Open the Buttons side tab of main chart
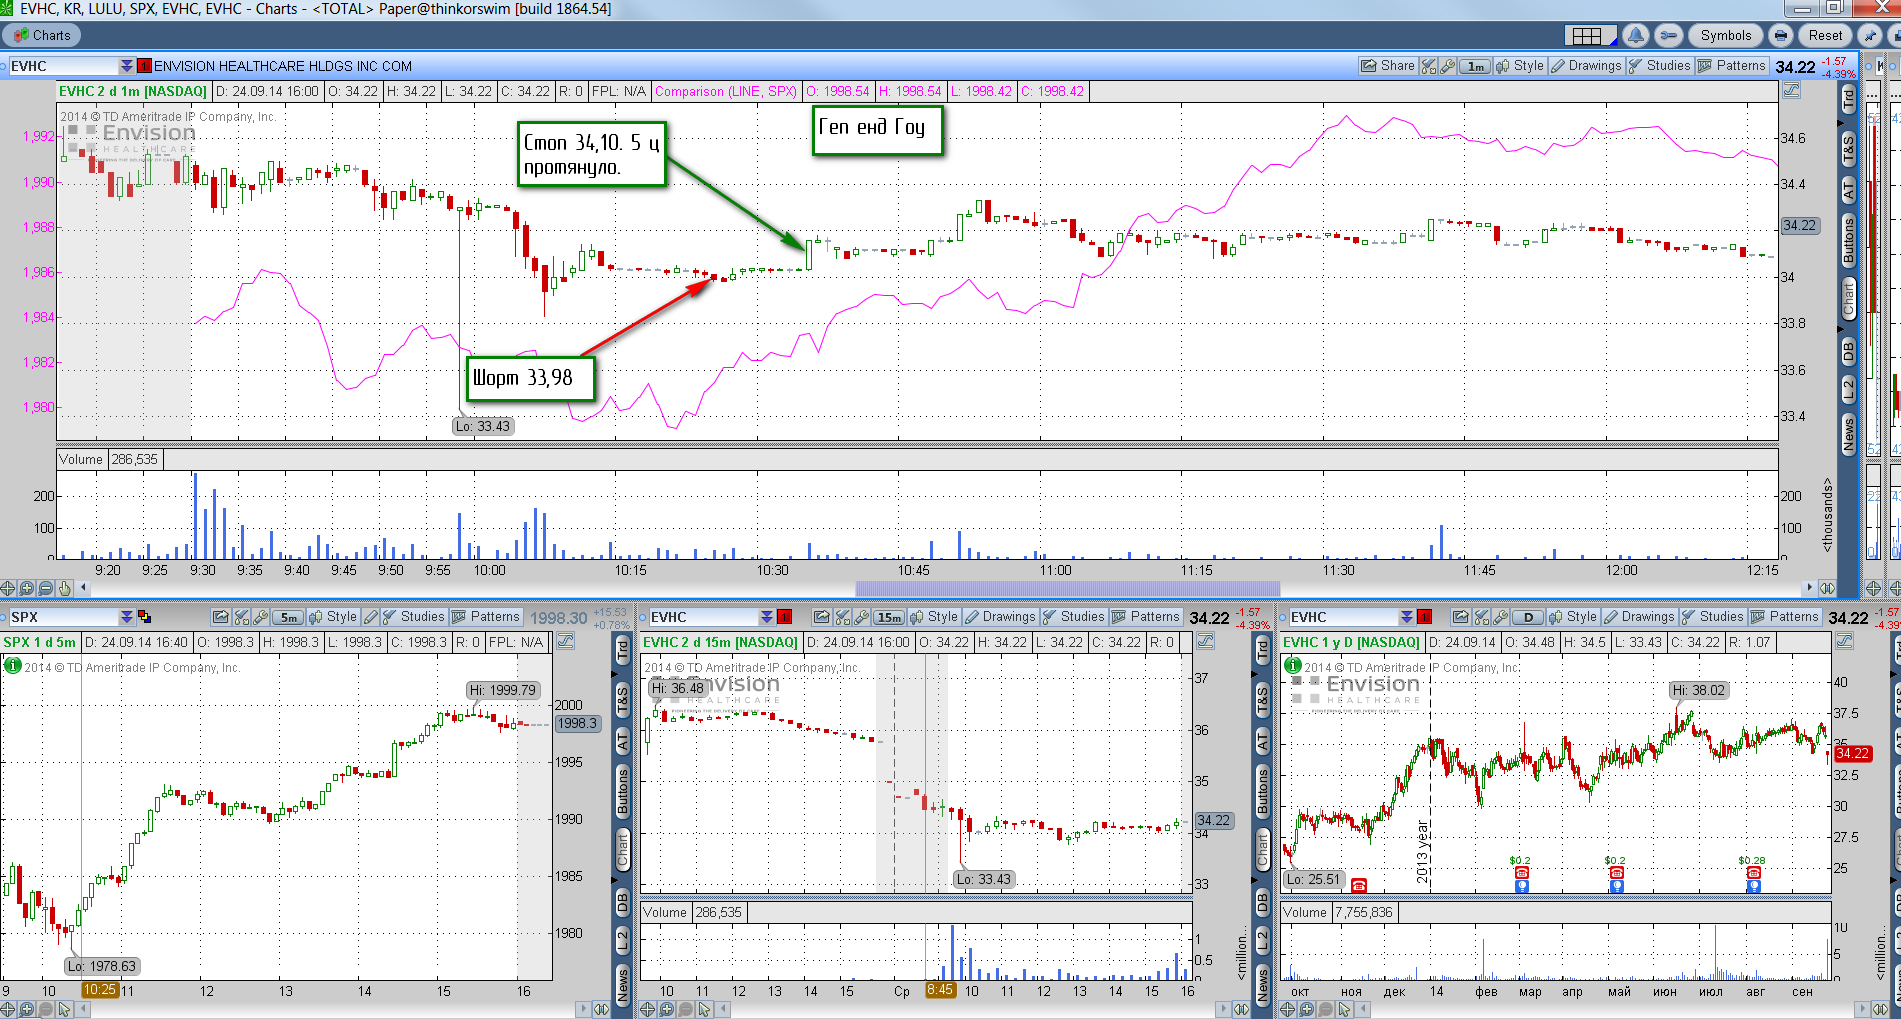Image resolution: width=1901 pixels, height=1019 pixels. 1848,240
